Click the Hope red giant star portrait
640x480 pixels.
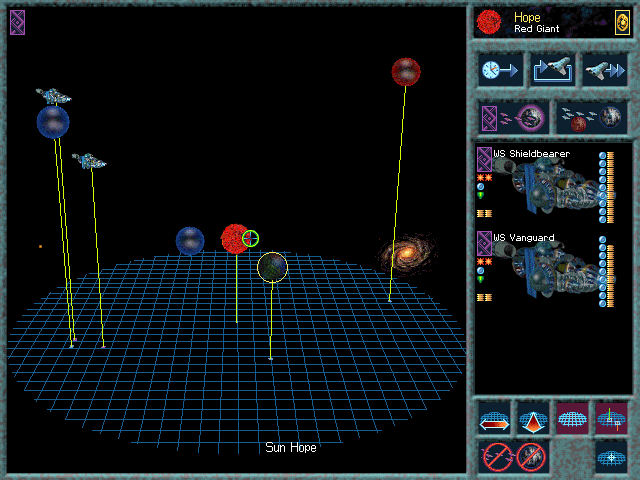click(x=489, y=22)
